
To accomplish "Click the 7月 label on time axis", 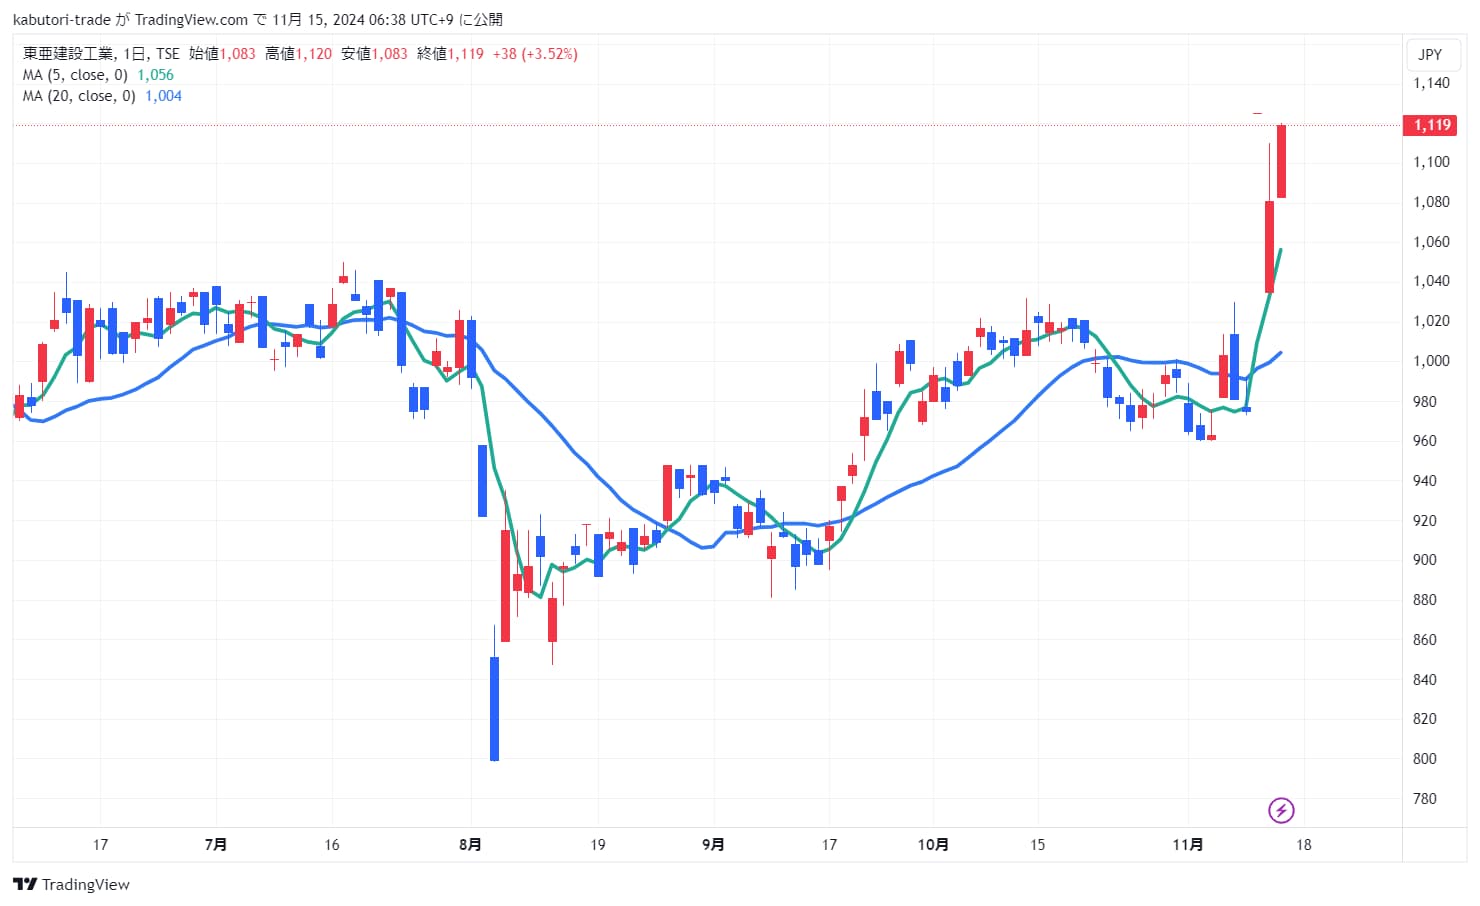I will [x=215, y=845].
